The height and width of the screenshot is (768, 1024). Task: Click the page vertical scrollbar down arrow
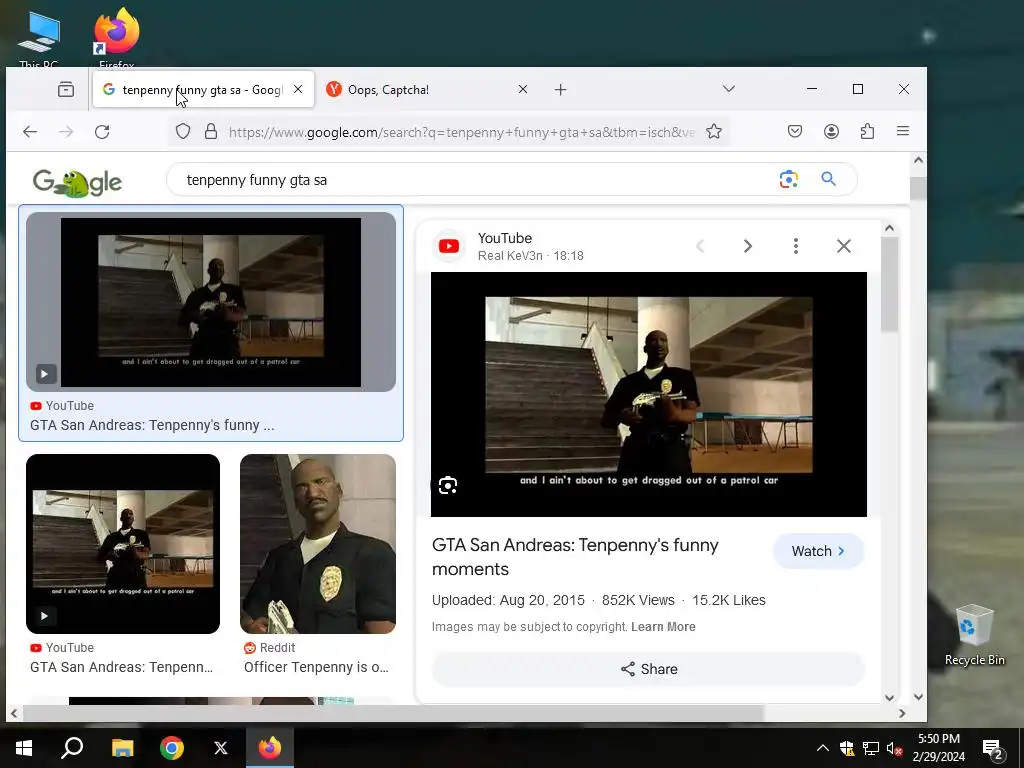click(x=918, y=697)
